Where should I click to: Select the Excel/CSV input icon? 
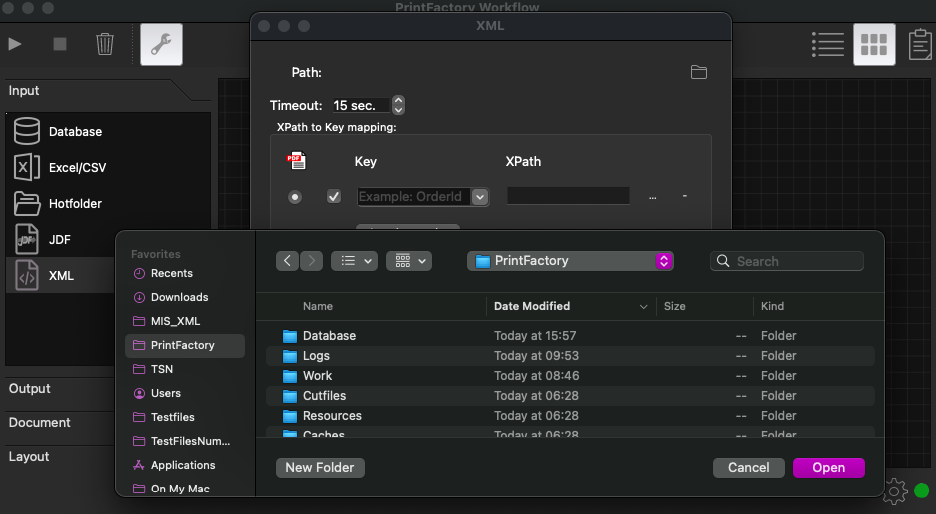[27, 167]
